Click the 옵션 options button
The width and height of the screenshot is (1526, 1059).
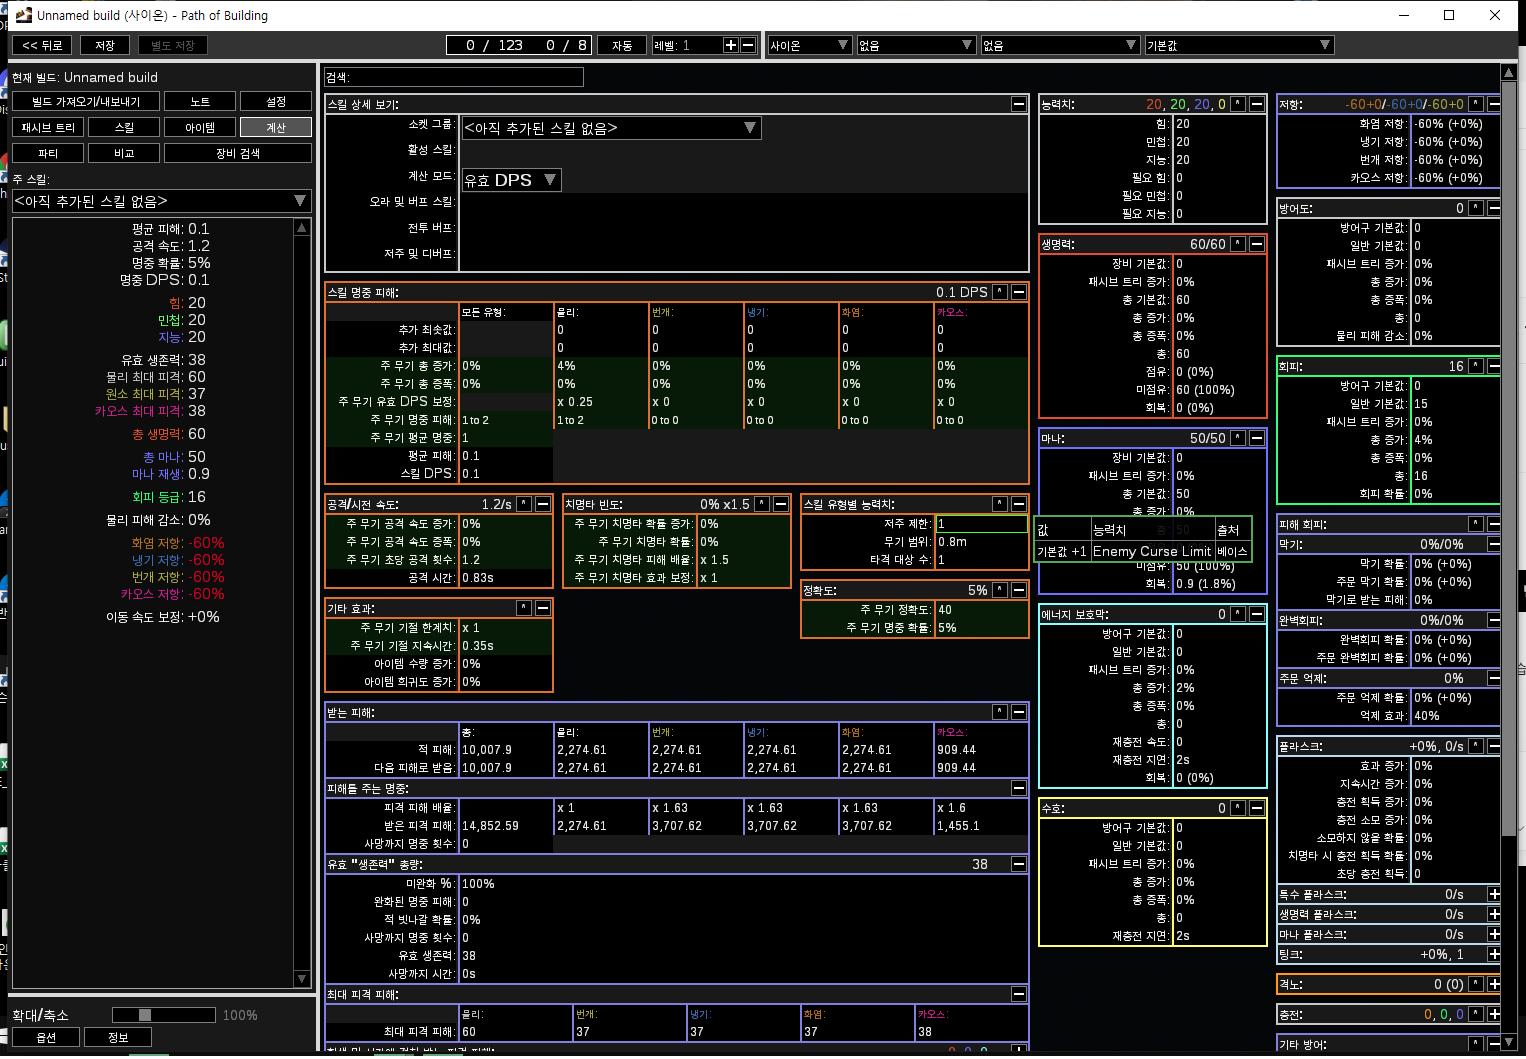46,1037
